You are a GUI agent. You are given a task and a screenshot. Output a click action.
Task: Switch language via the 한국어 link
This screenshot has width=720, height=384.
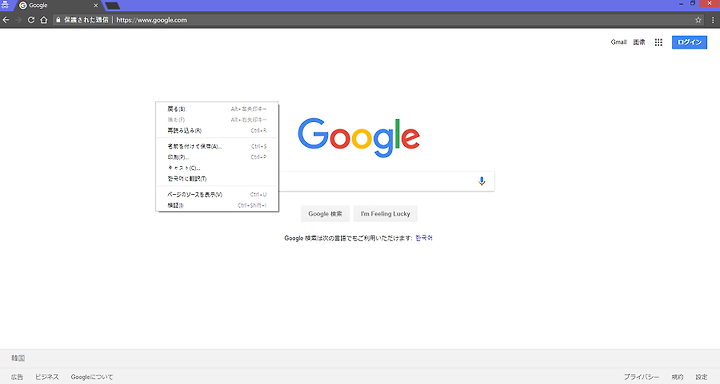click(424, 238)
